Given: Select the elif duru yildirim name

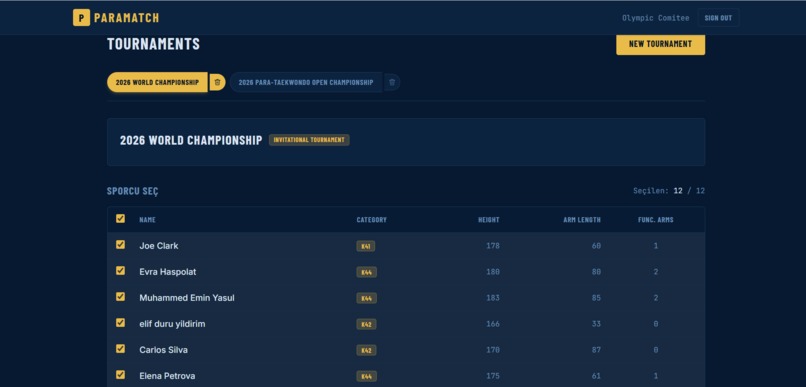Looking at the screenshot, I should coord(172,324).
